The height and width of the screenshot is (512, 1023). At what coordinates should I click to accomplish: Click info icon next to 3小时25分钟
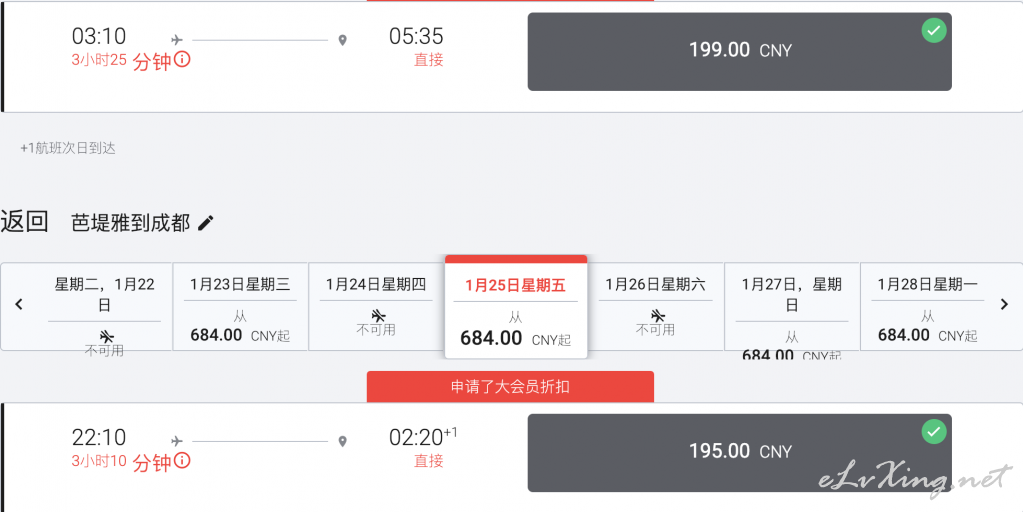point(183,60)
